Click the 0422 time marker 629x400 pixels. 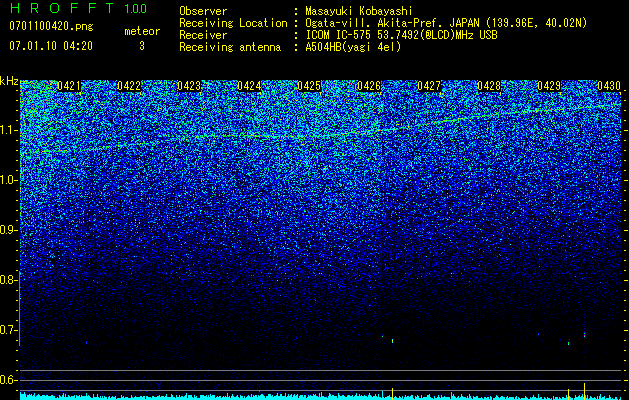[x=129, y=86]
